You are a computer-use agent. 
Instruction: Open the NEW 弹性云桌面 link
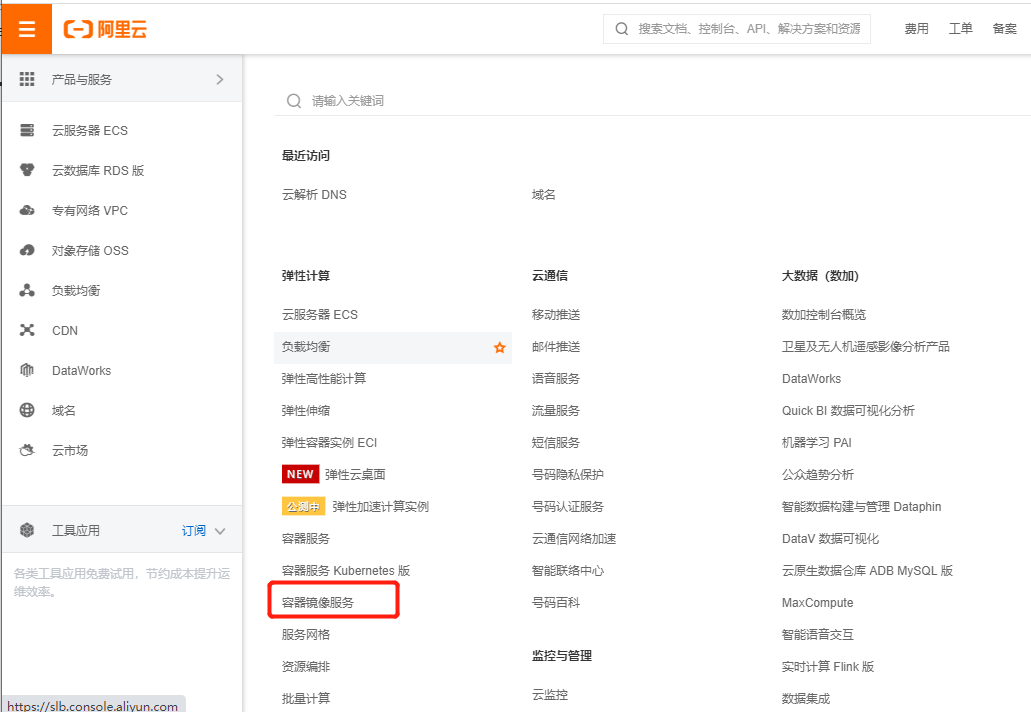point(355,475)
